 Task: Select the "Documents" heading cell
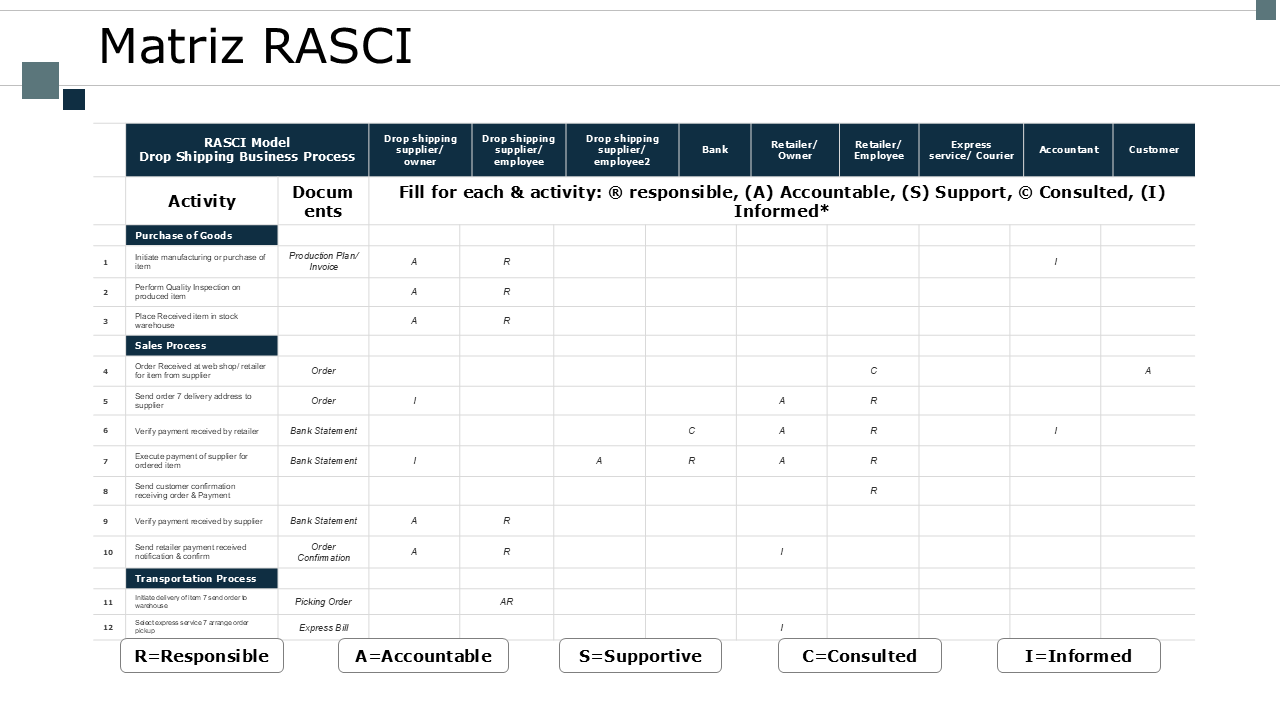[323, 201]
